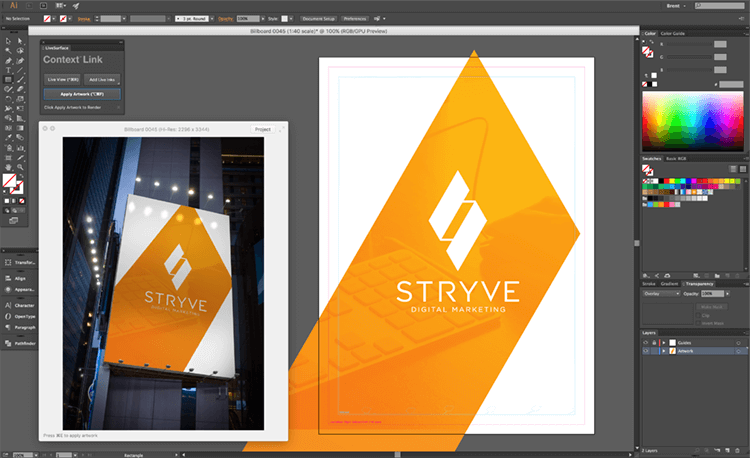The height and width of the screenshot is (458, 750).
Task: Open the Style dropdown in control bar
Action: coord(291,19)
